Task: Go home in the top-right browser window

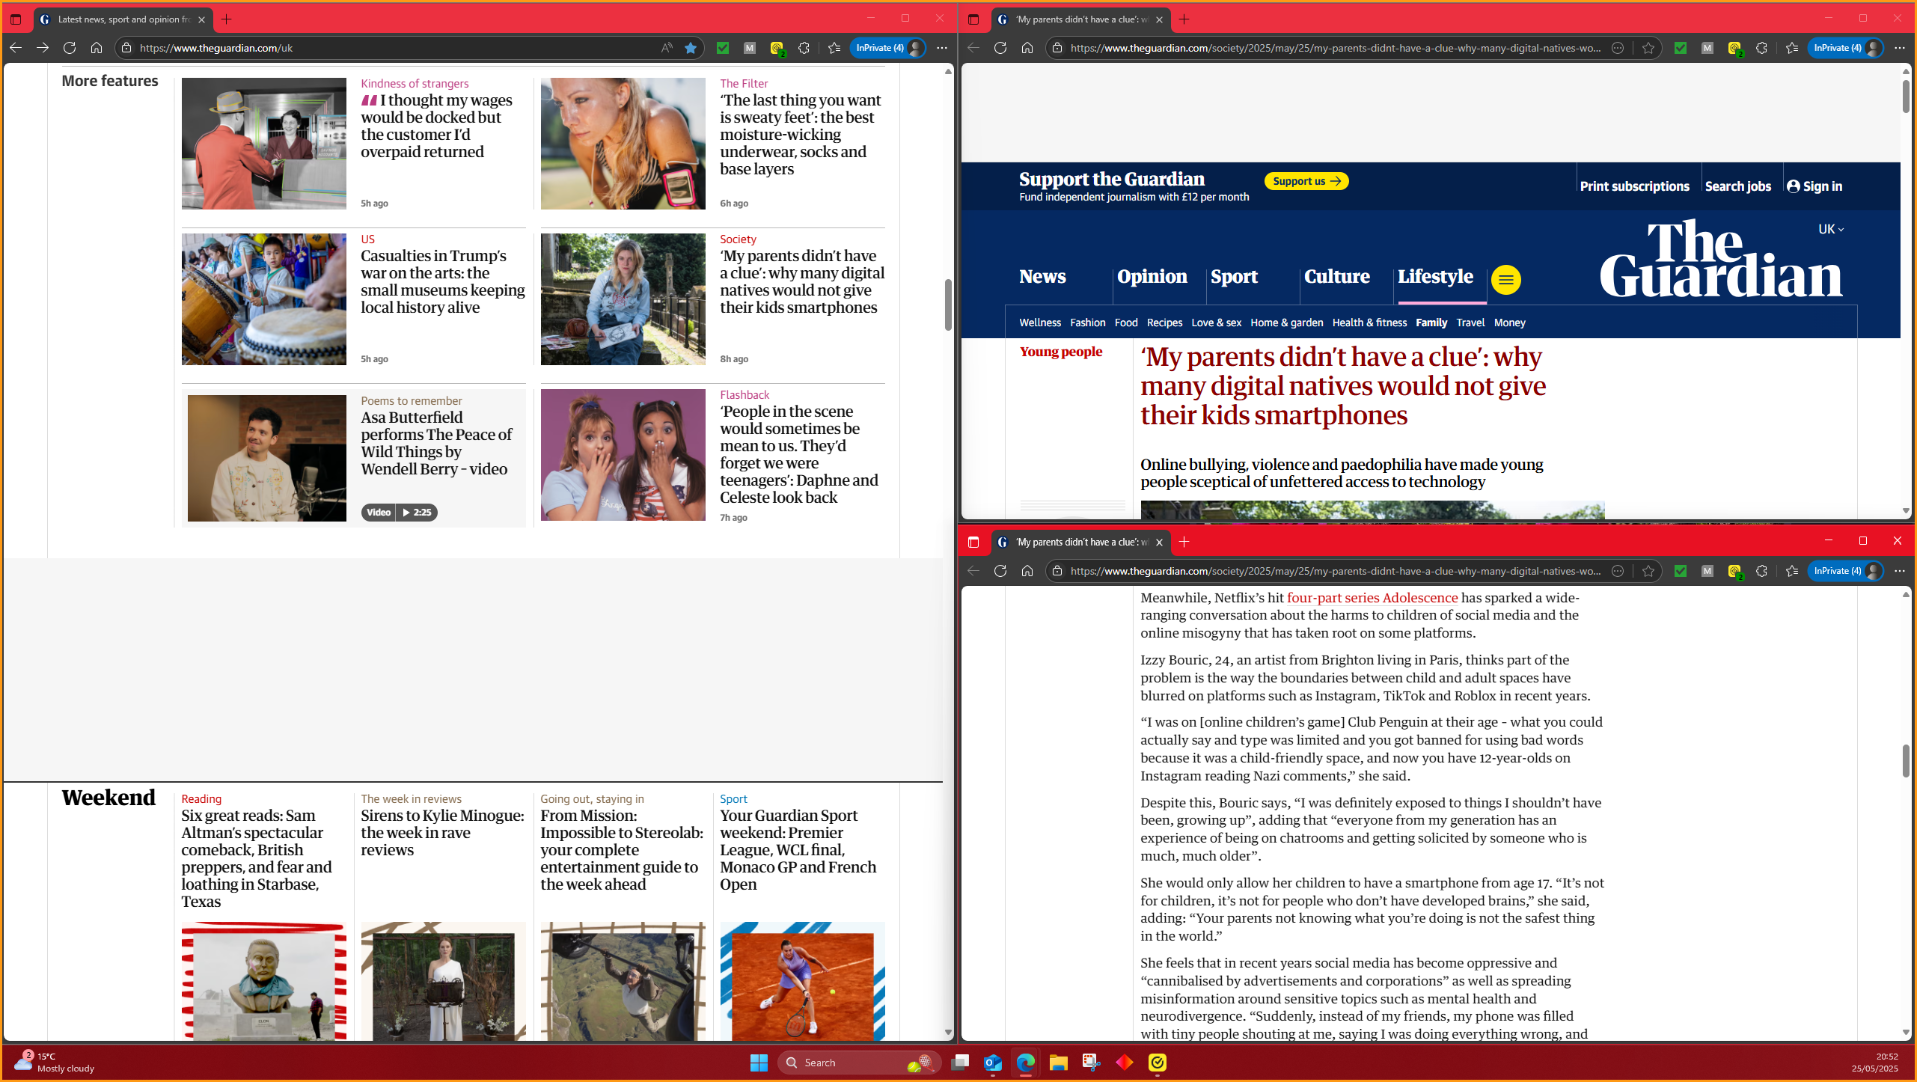Action: pos(1027,48)
